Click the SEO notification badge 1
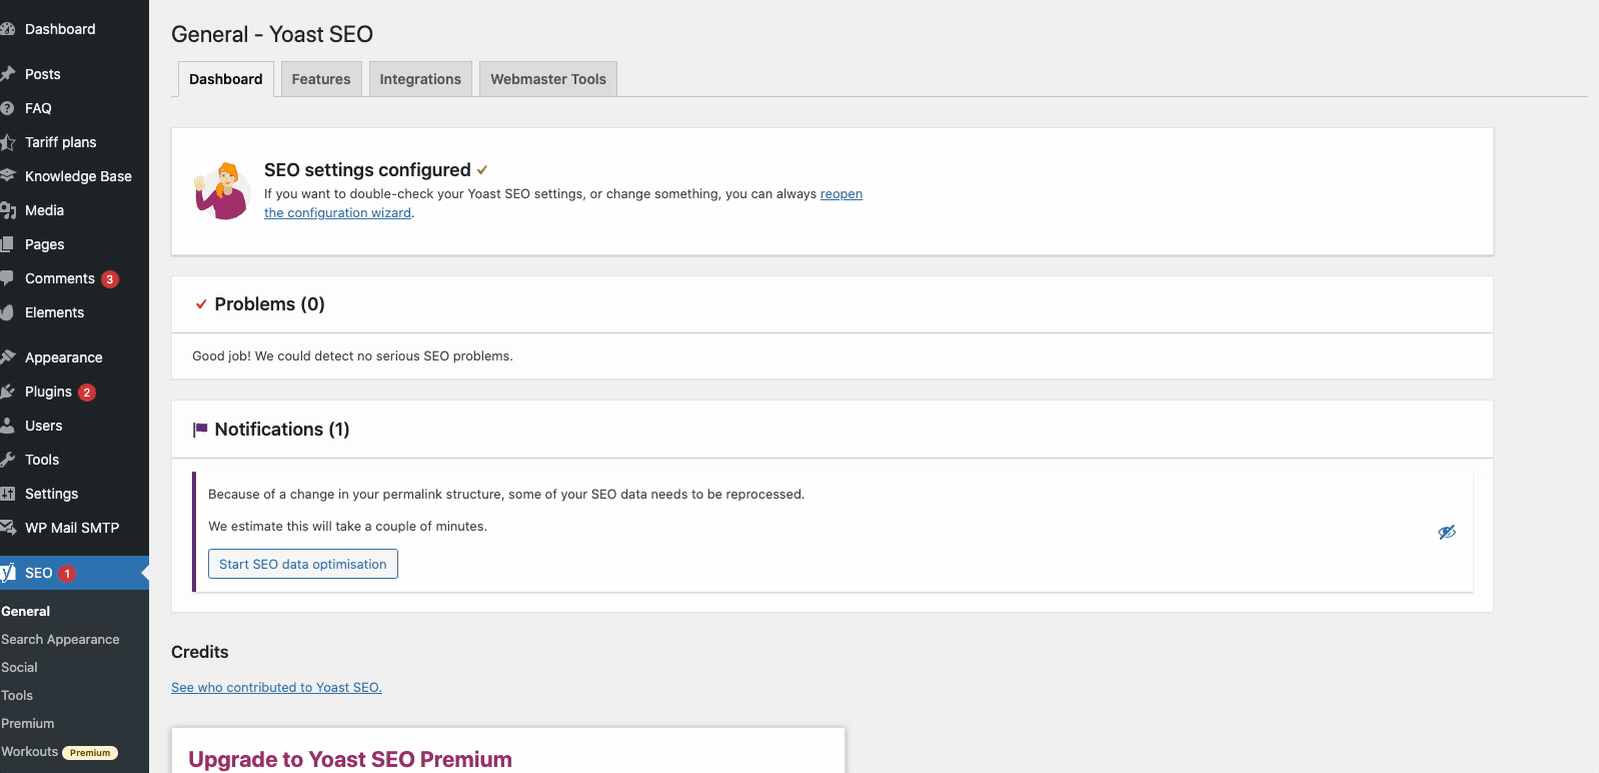The height and width of the screenshot is (773, 1599). (x=67, y=574)
